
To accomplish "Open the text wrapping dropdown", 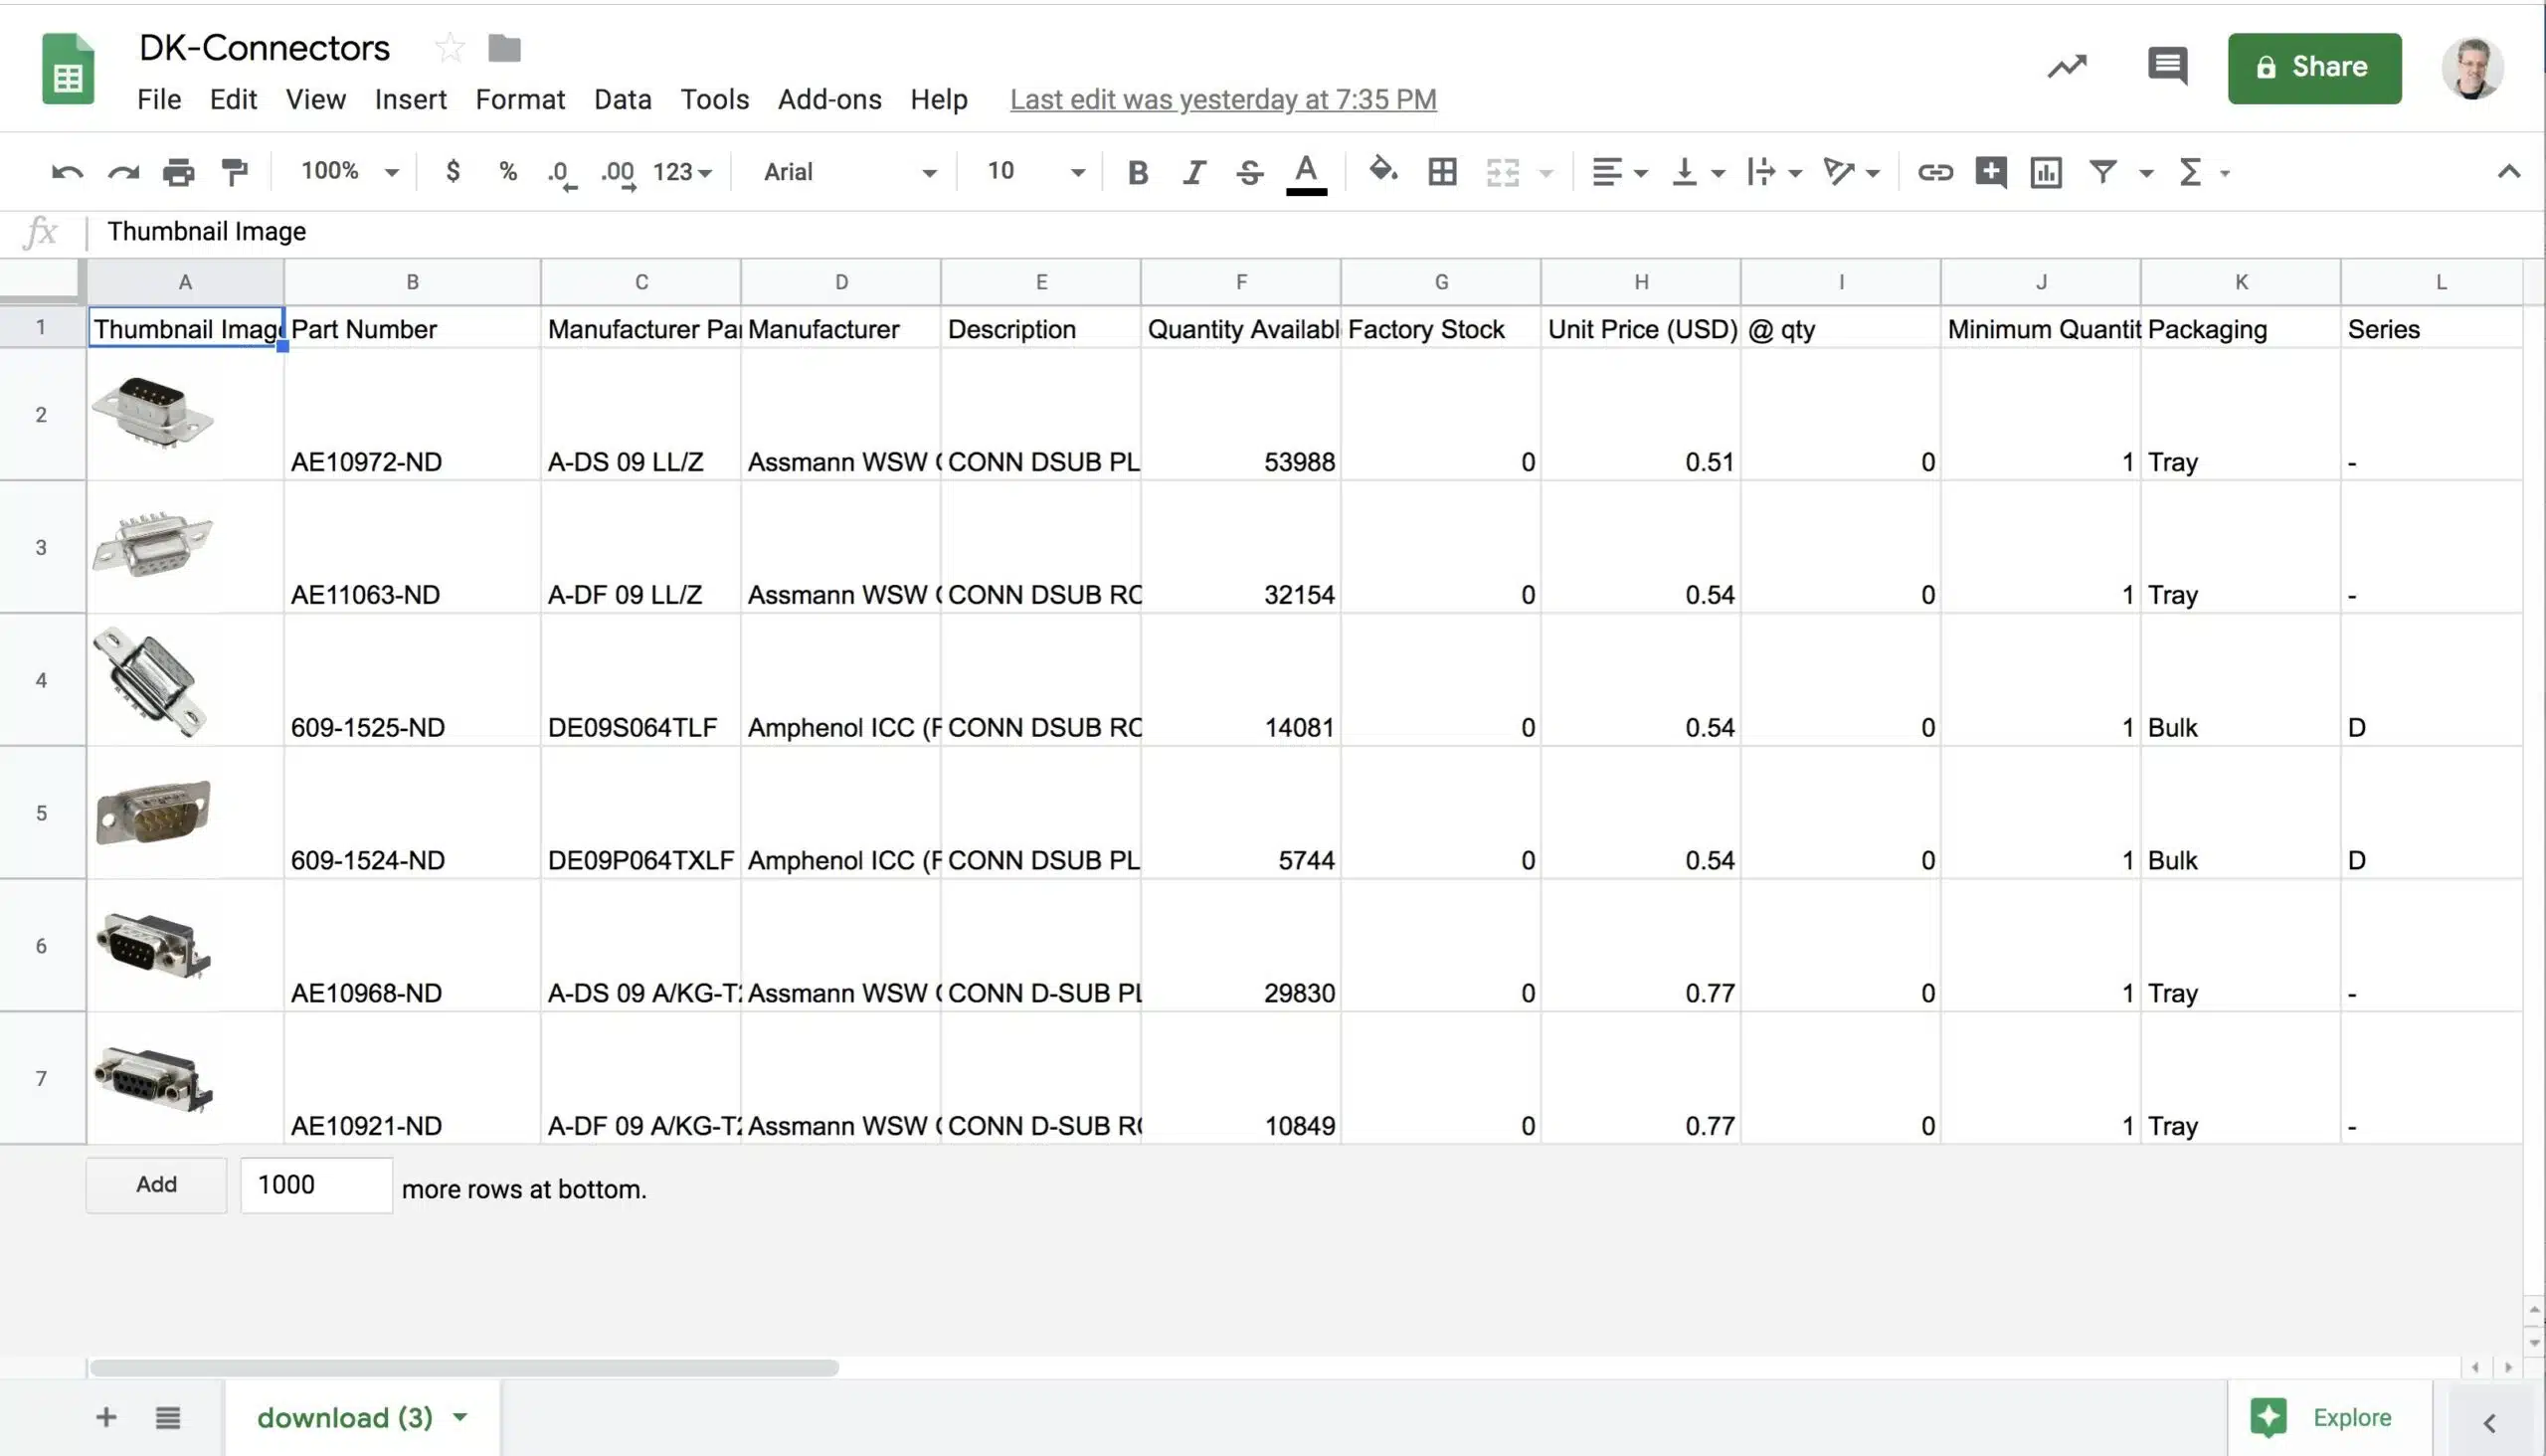I will coord(1775,173).
